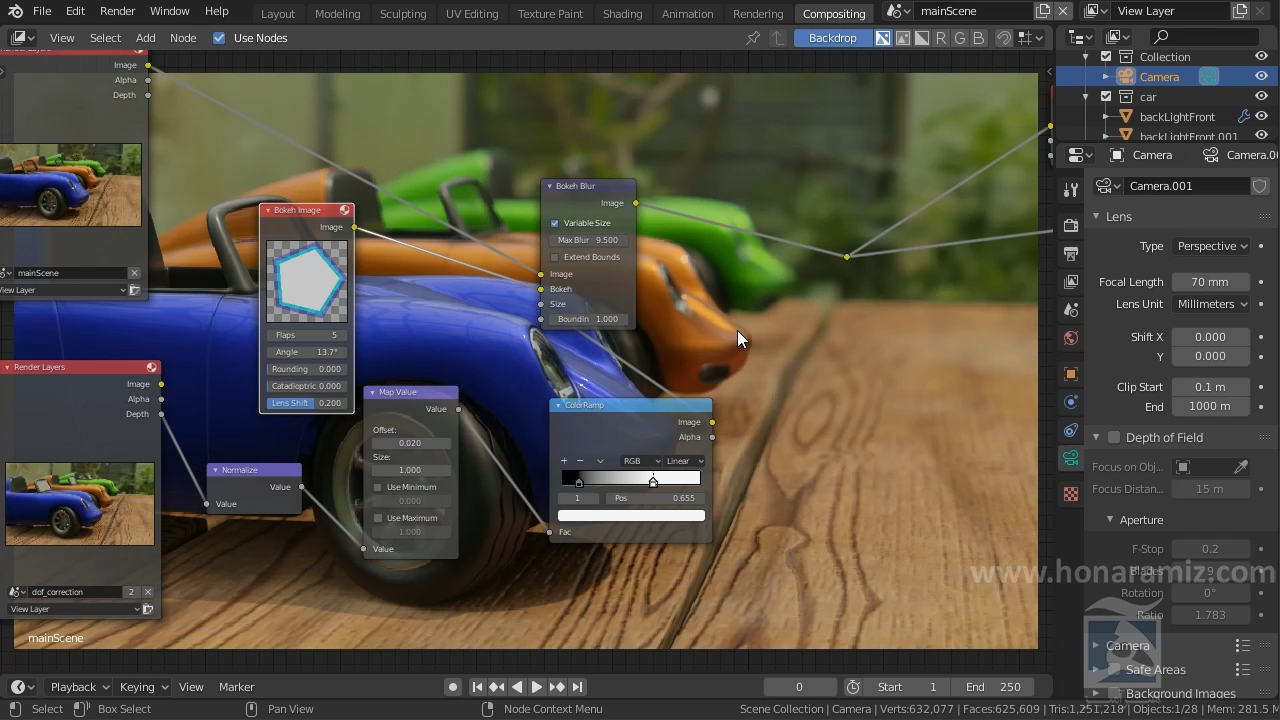Switch to the Animation workspace tab
Screen dimensions: 1280x720
pos(687,13)
